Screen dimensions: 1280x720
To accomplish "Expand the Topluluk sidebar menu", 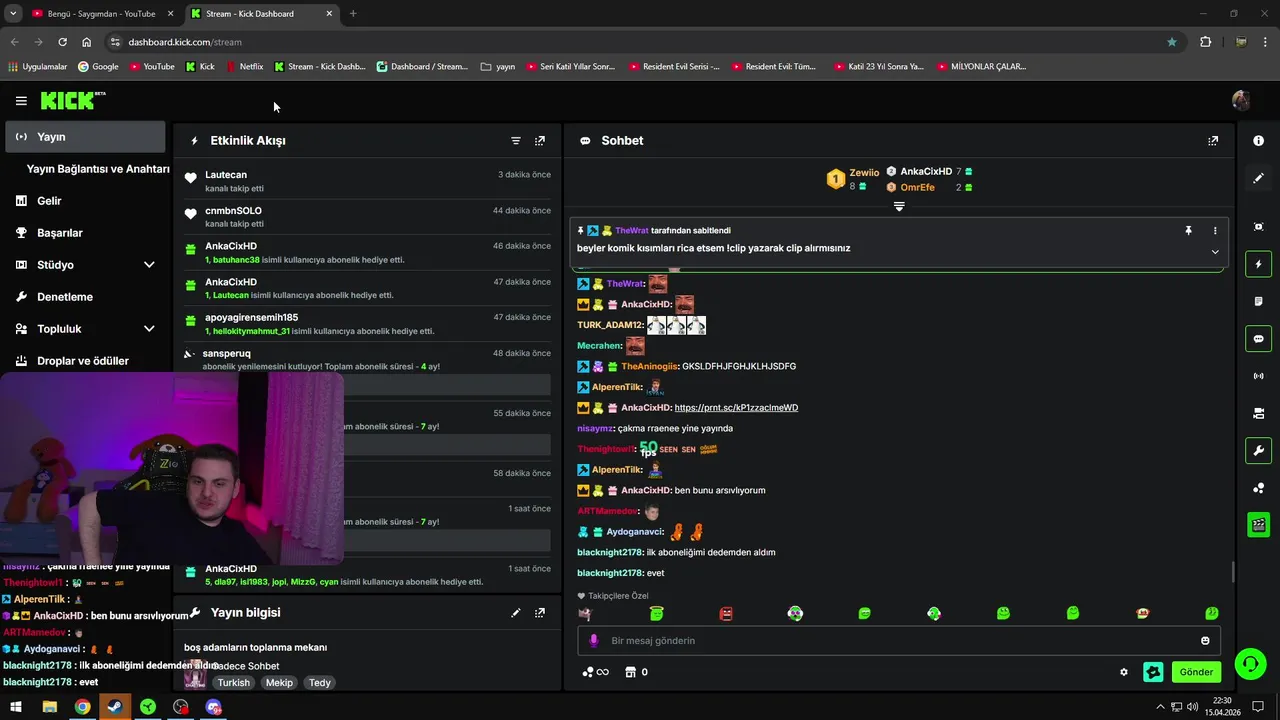I will 149,329.
